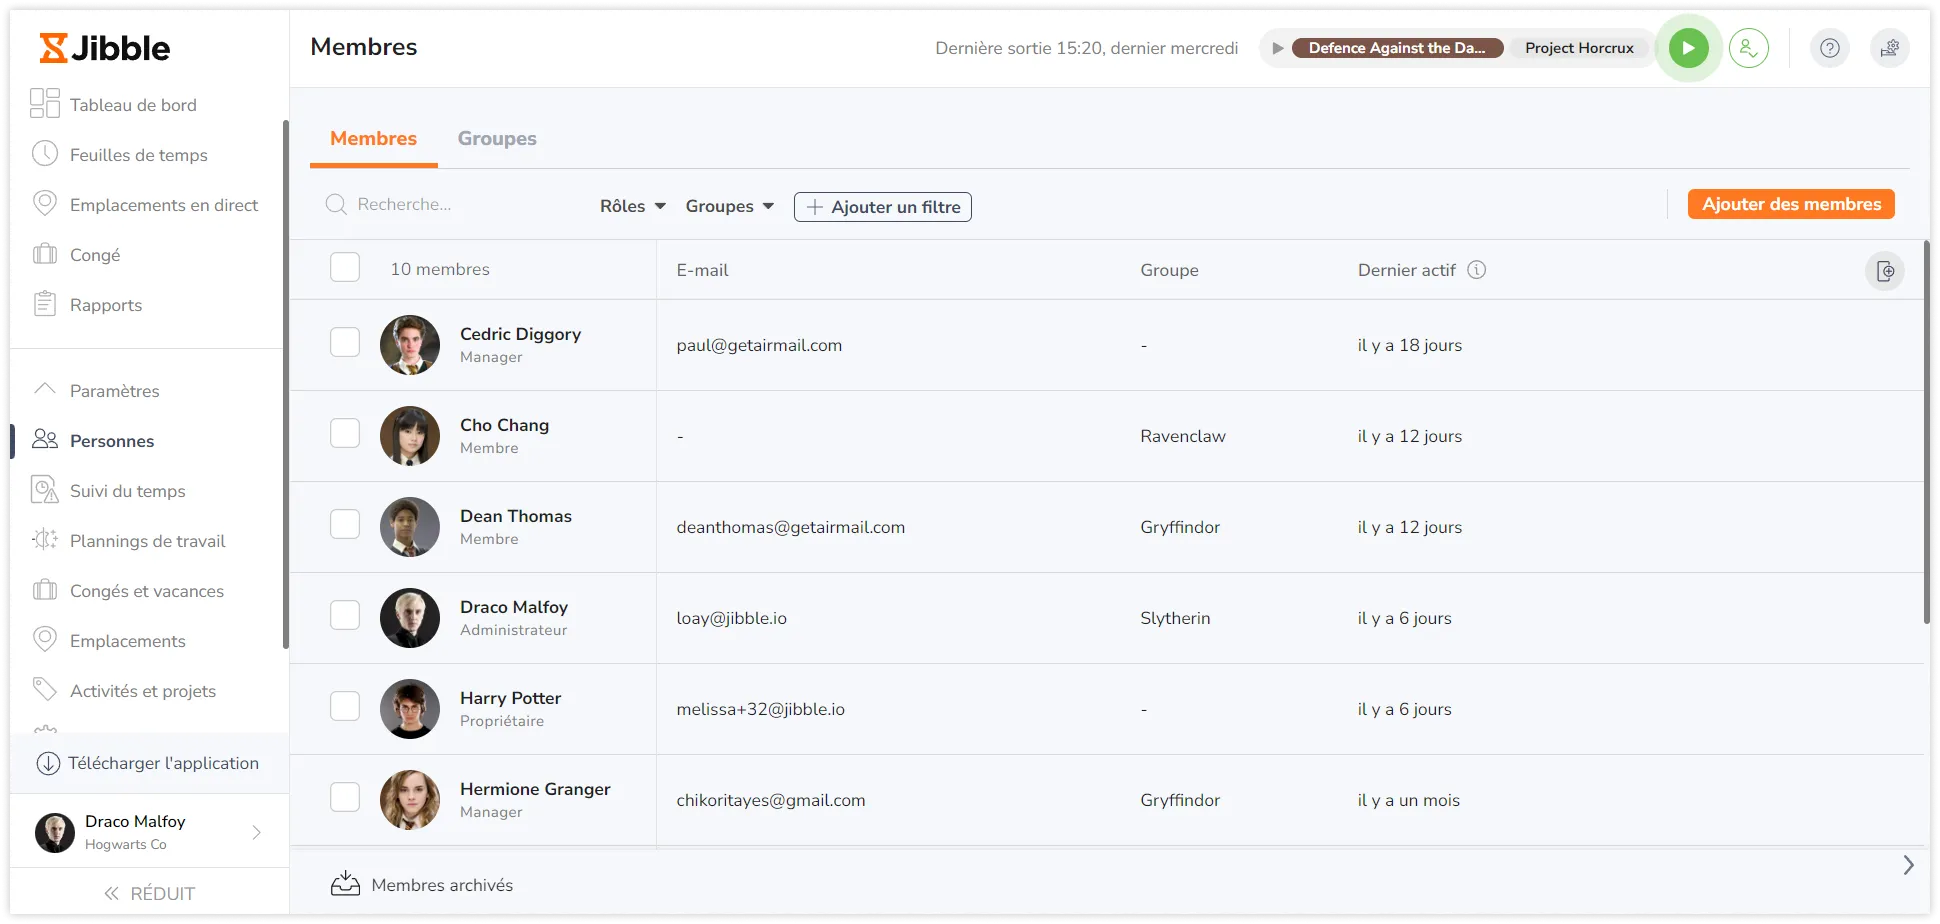Expand the Rôles filter dropdown

632,206
